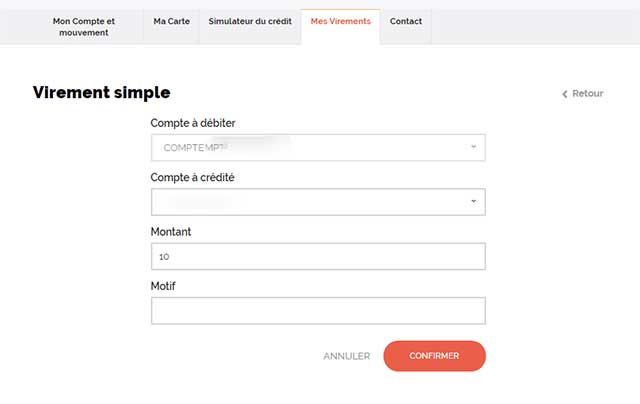The image size is (640, 404).
Task: Cancel the transfer via ANNULER
Action: [x=347, y=356]
